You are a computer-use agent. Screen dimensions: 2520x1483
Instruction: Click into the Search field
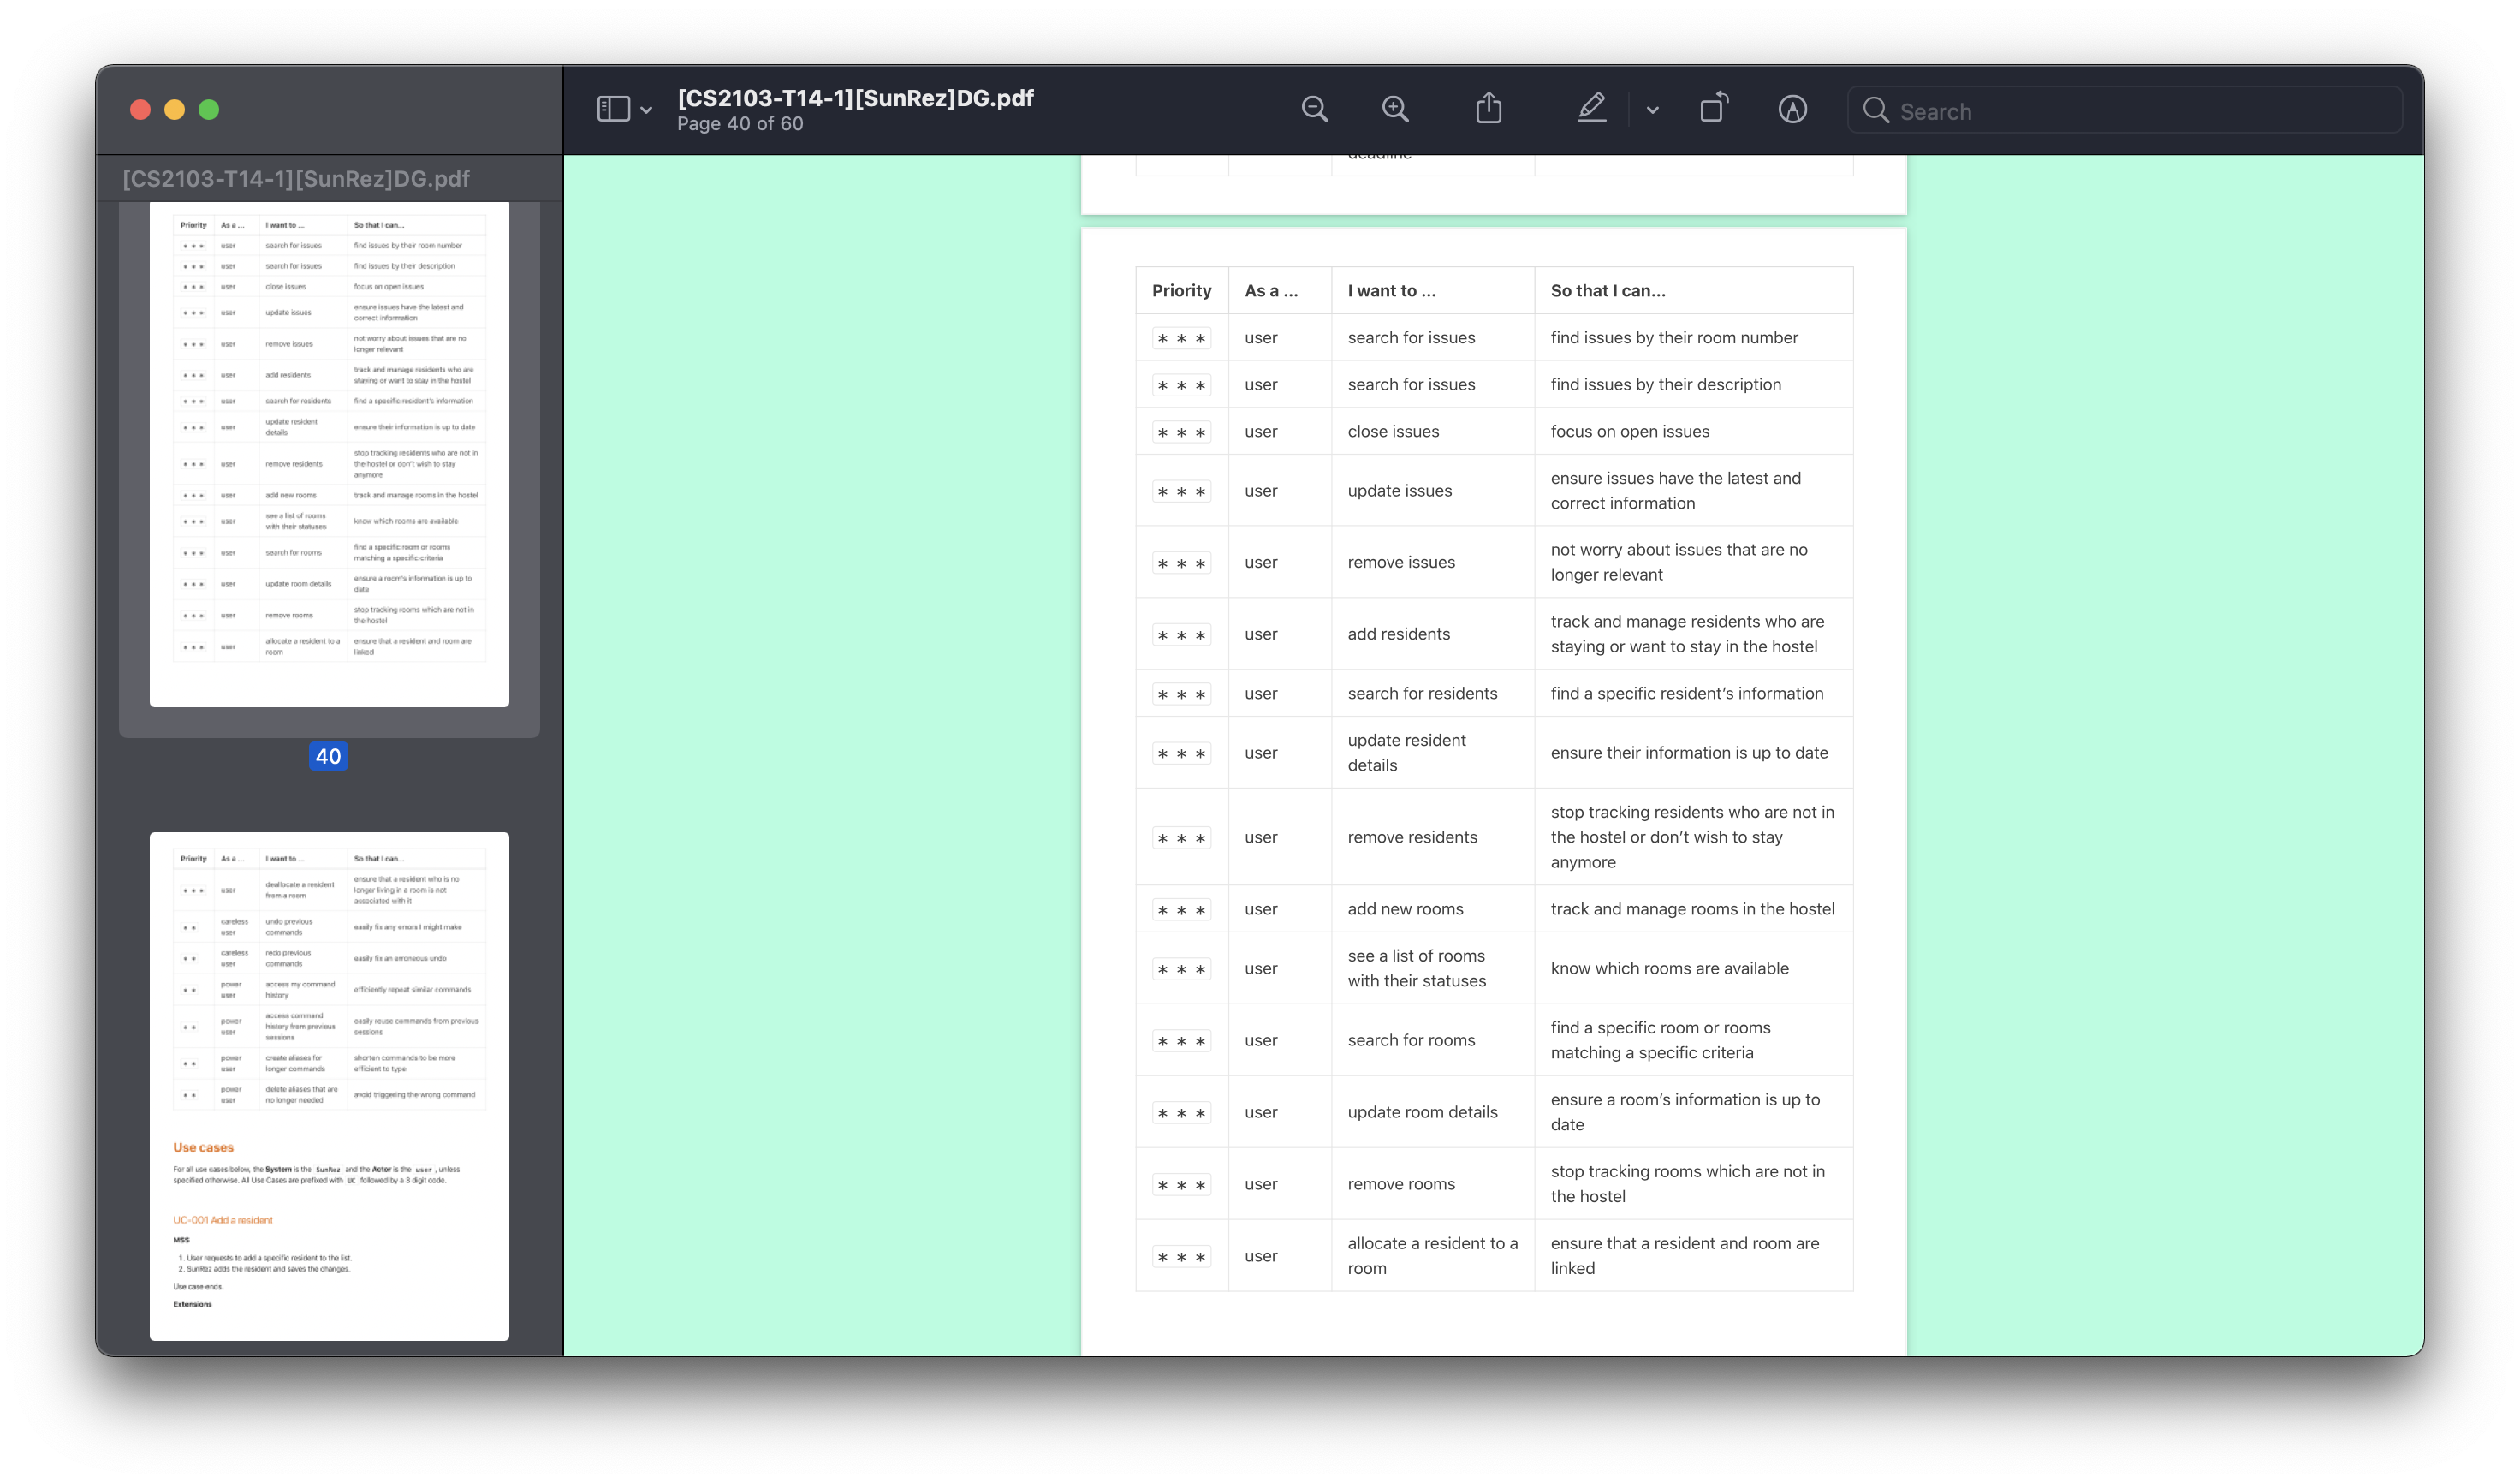[2140, 111]
